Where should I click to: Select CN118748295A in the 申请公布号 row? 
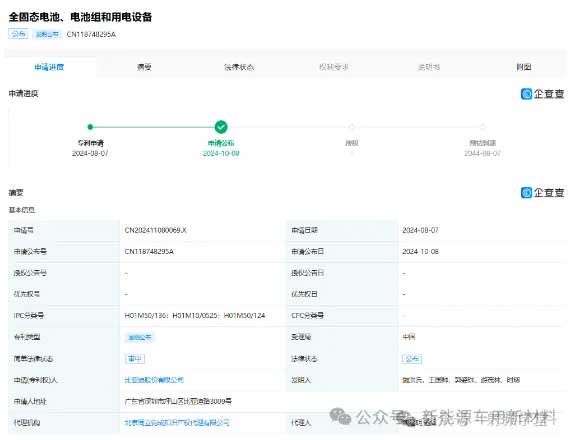pyautogui.click(x=149, y=252)
